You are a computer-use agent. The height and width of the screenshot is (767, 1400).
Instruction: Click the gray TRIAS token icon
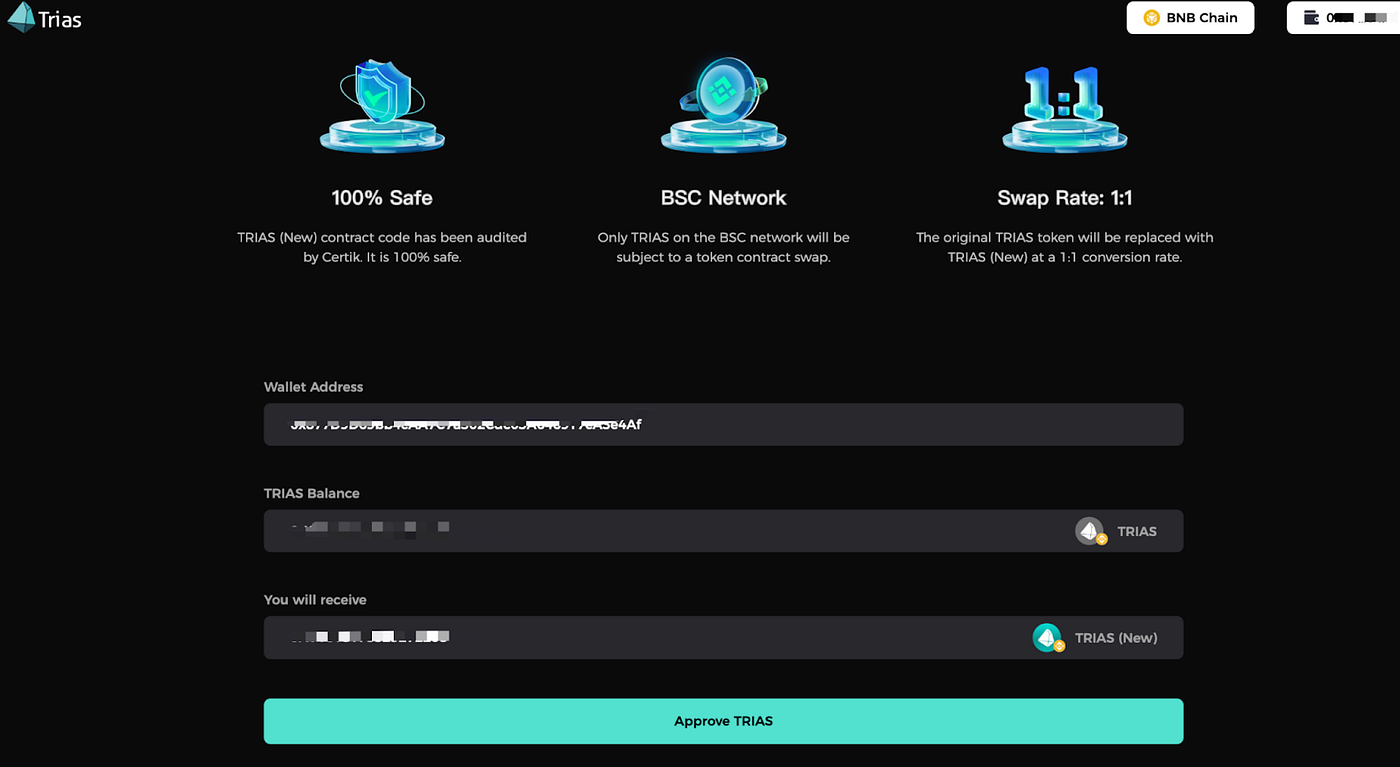click(x=1090, y=530)
